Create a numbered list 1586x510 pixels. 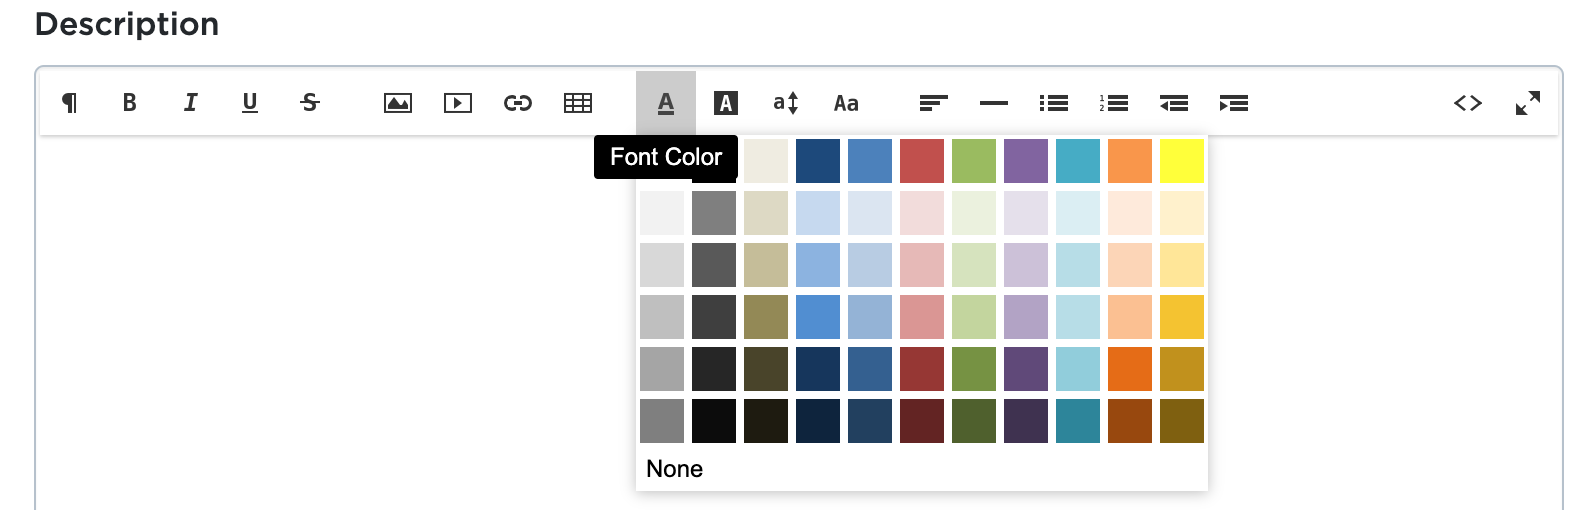[x=1114, y=103]
